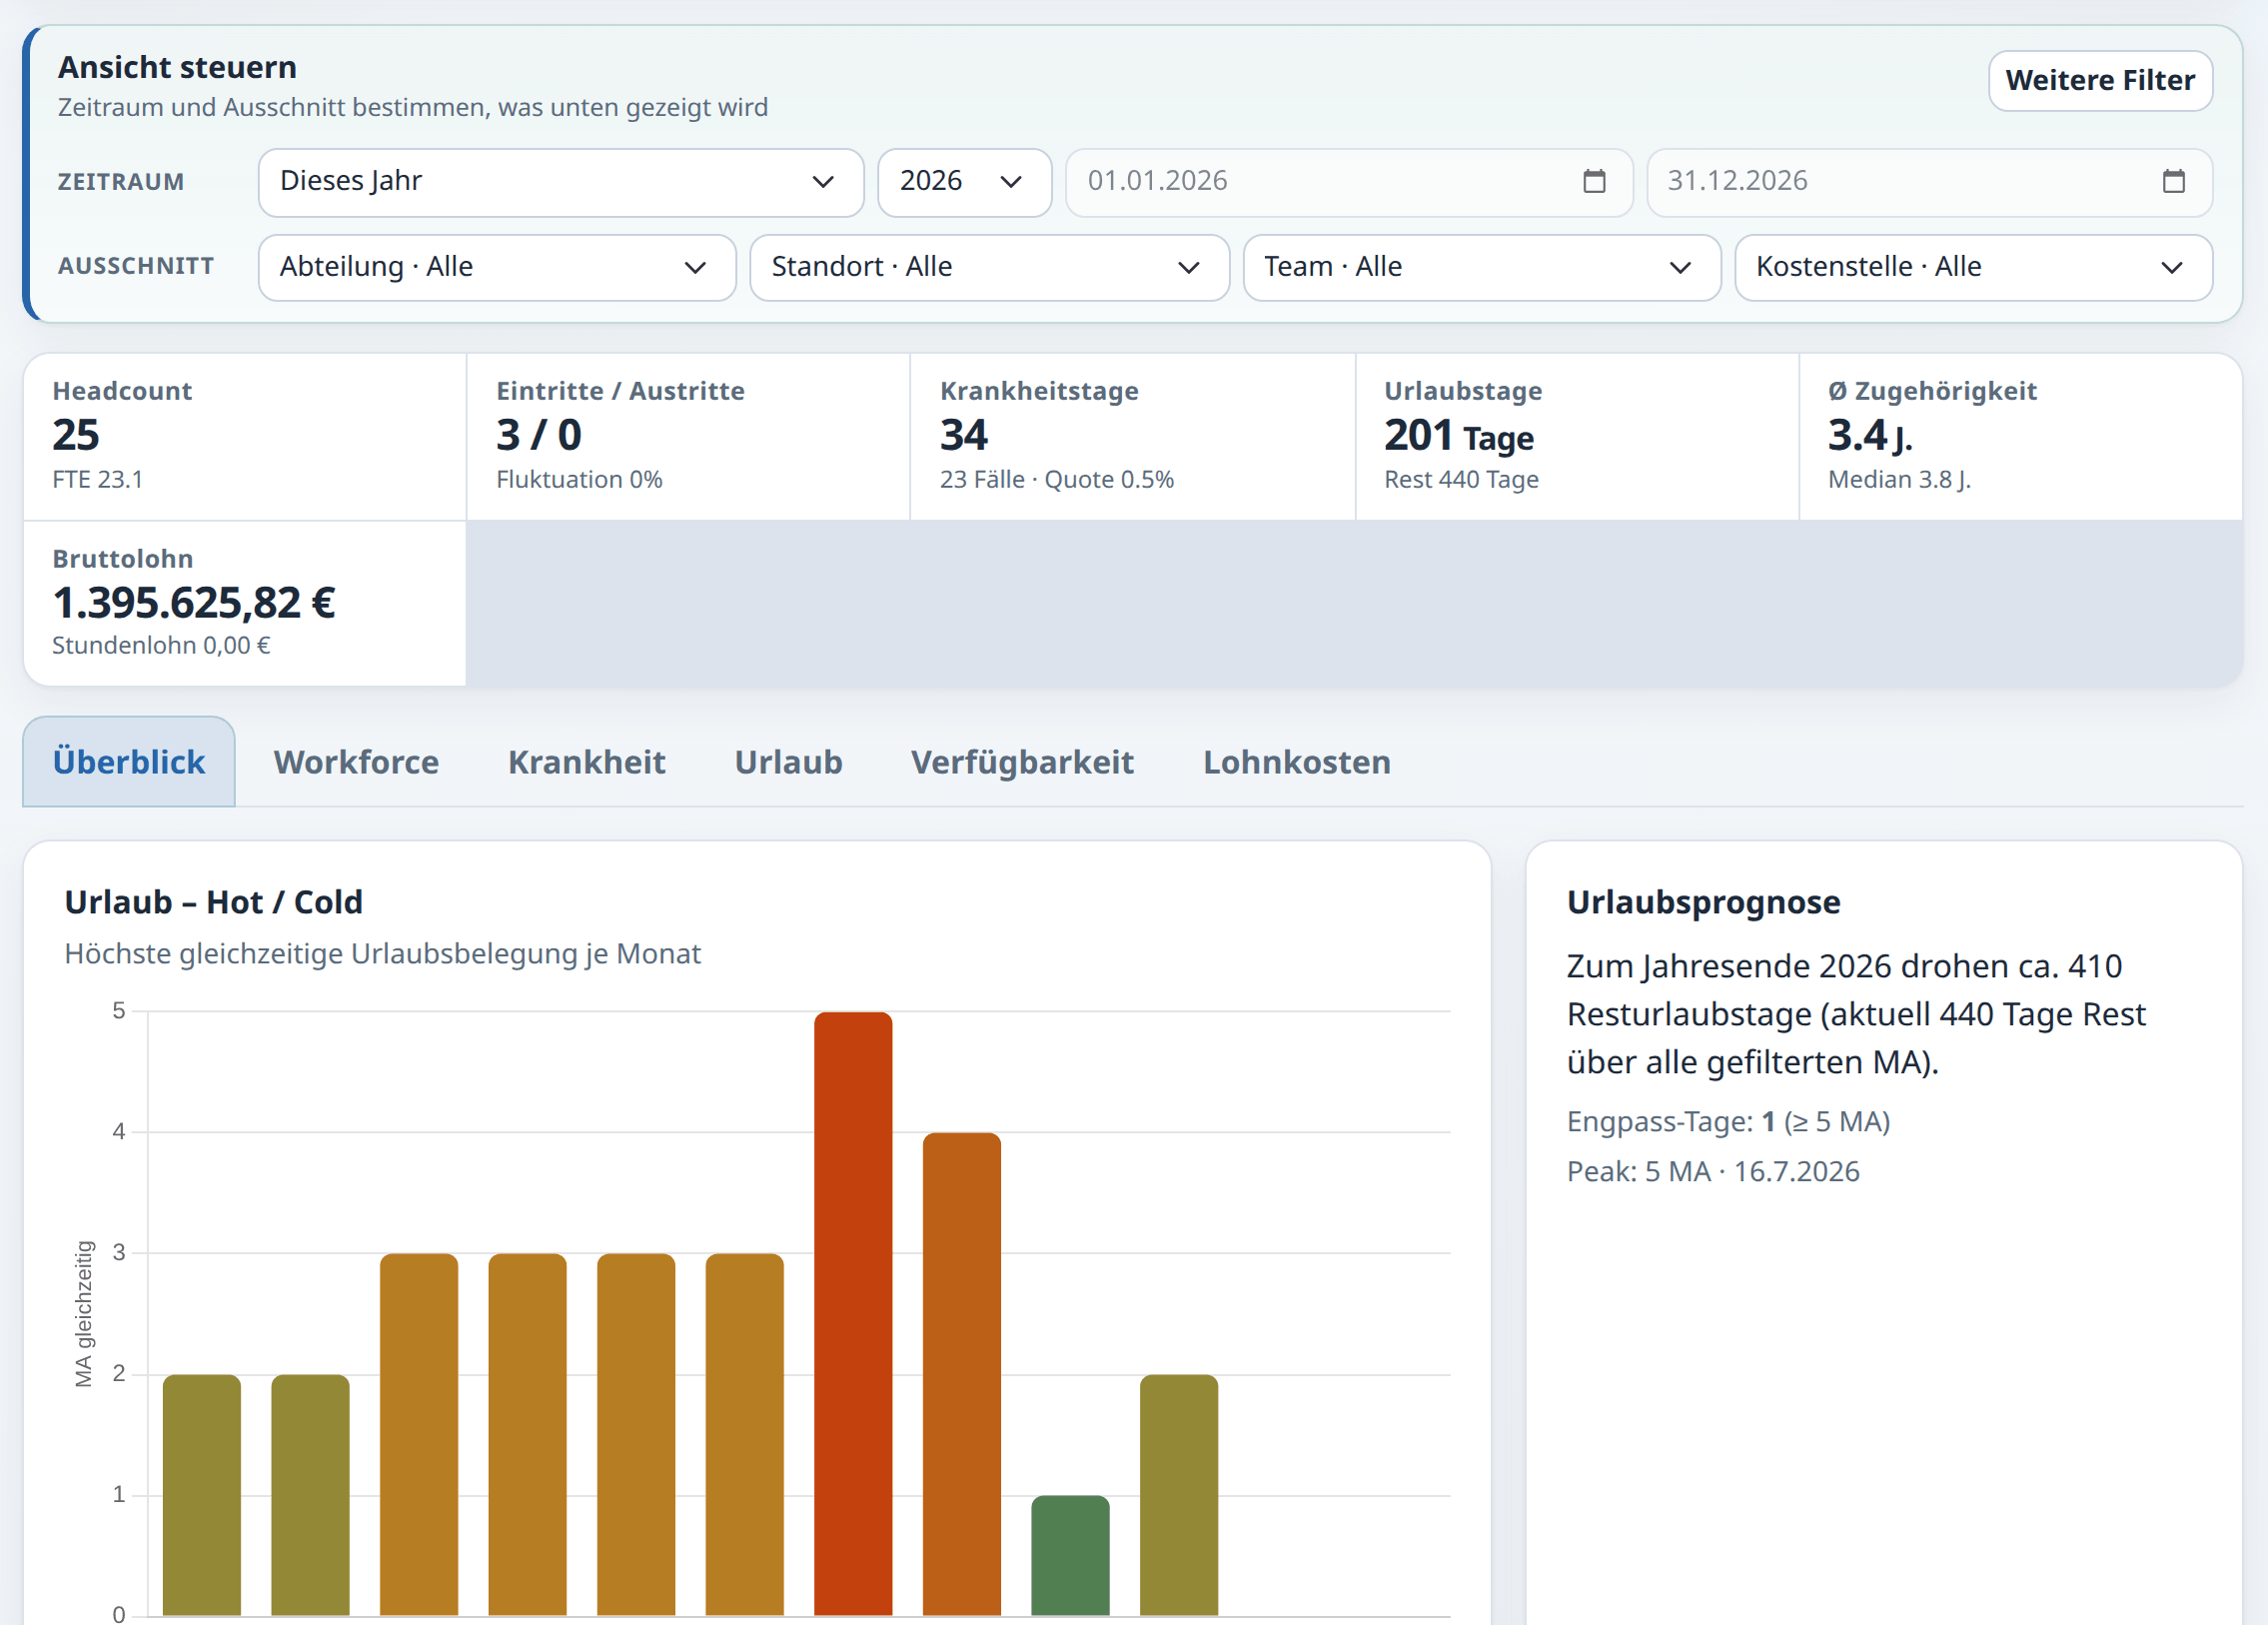Click the 'Engpass-Tage: 1 (≥ 5 MA)' text

click(x=1728, y=1121)
